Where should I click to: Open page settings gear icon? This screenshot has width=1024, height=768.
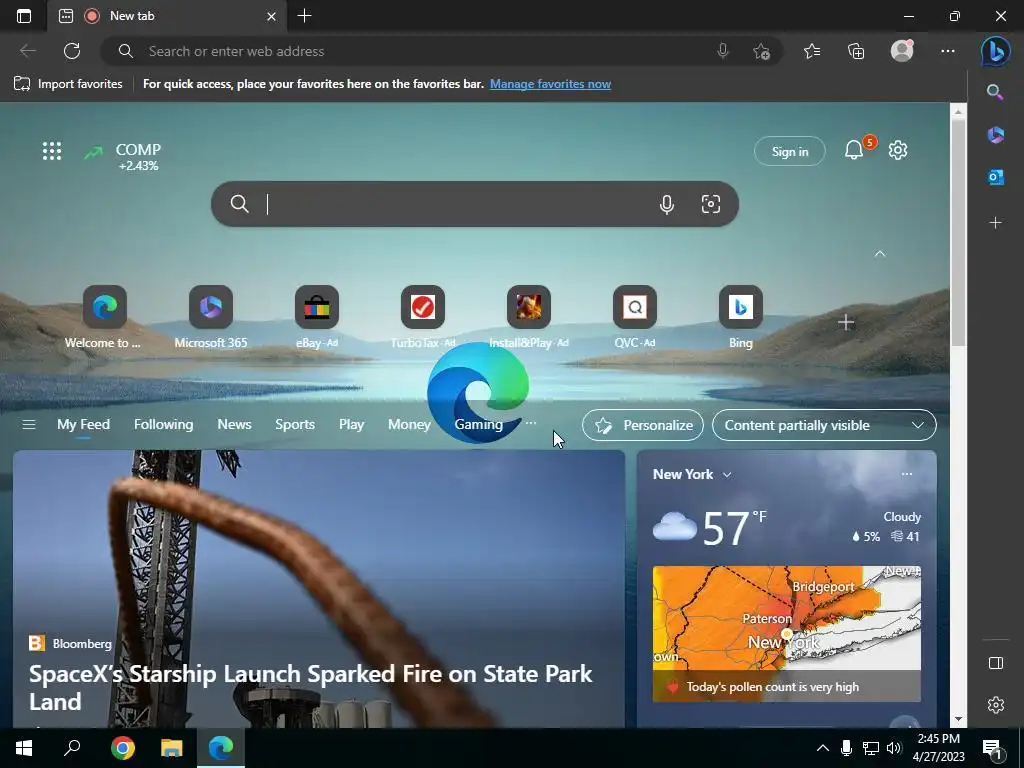[898, 150]
